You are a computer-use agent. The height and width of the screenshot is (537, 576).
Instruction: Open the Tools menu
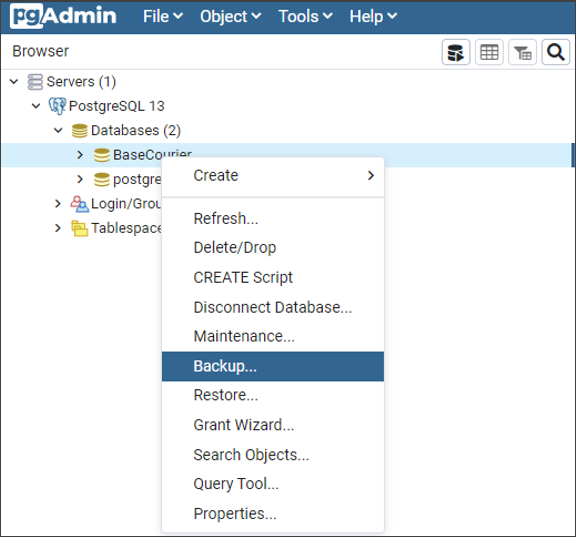305,17
